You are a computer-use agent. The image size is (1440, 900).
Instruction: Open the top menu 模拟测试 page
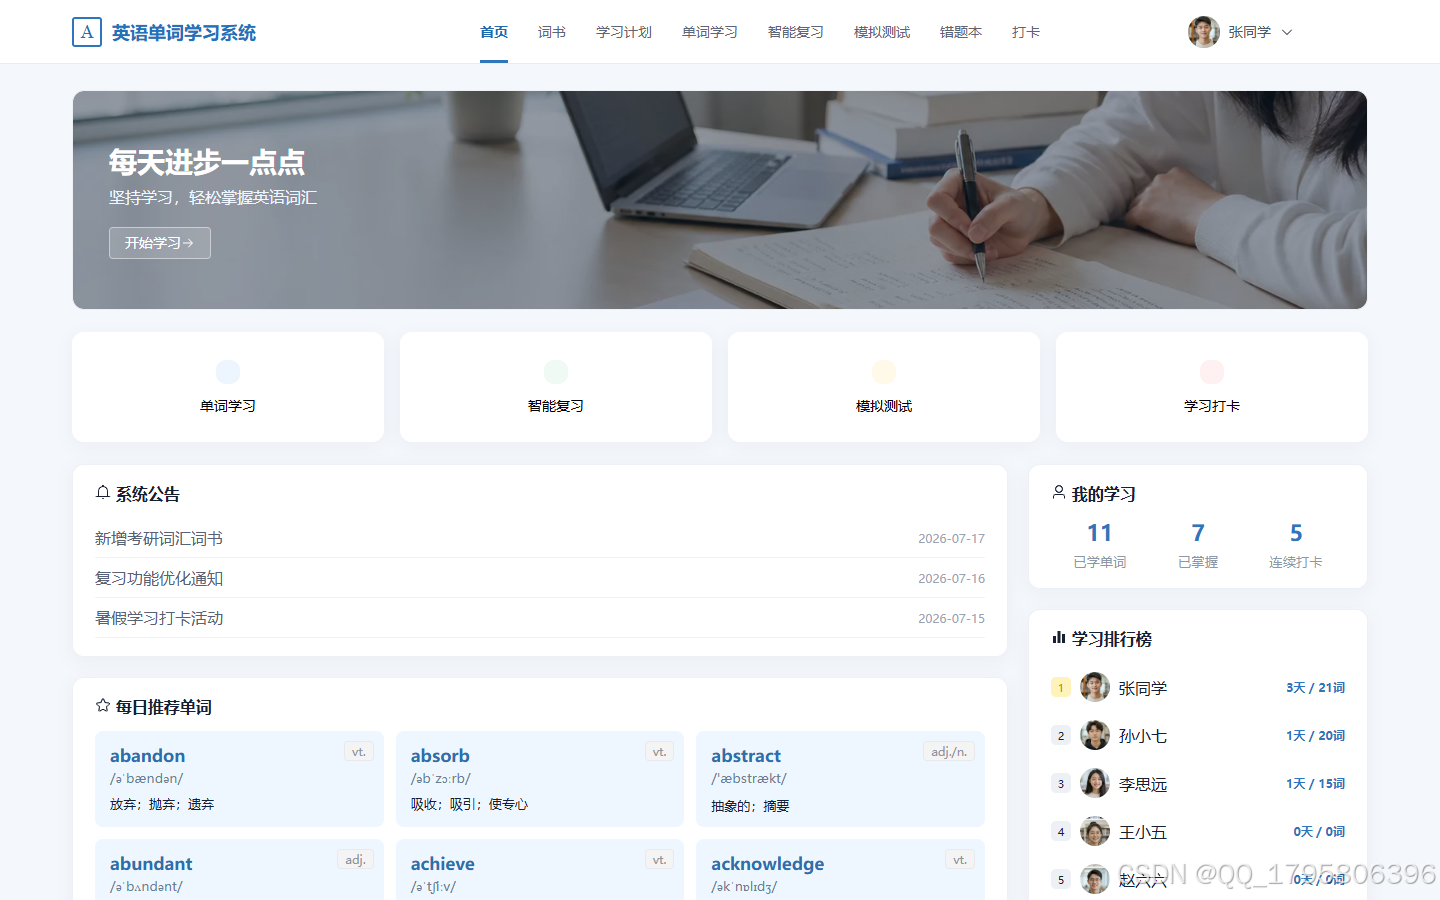pos(882,32)
